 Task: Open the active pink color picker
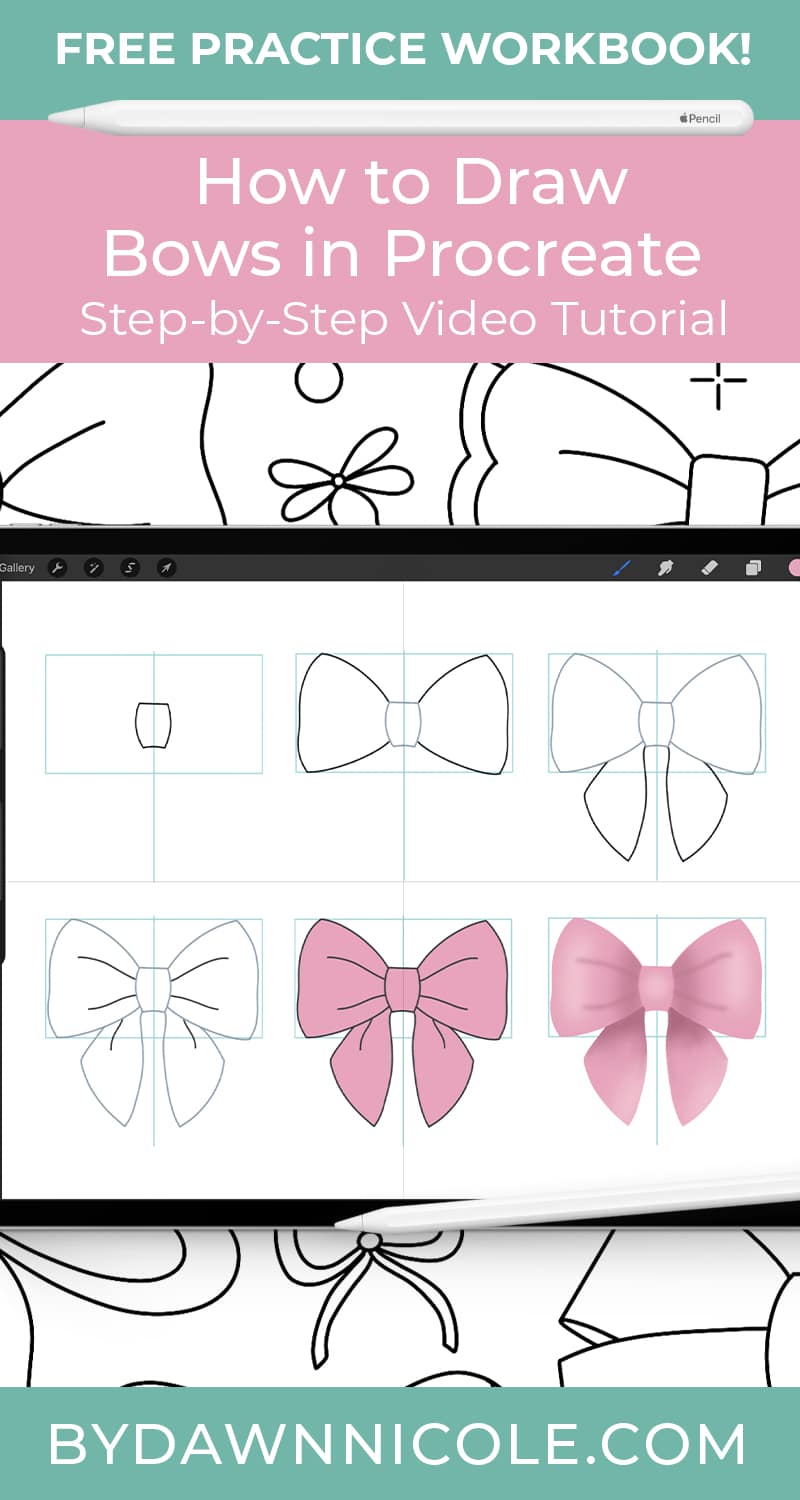point(793,567)
